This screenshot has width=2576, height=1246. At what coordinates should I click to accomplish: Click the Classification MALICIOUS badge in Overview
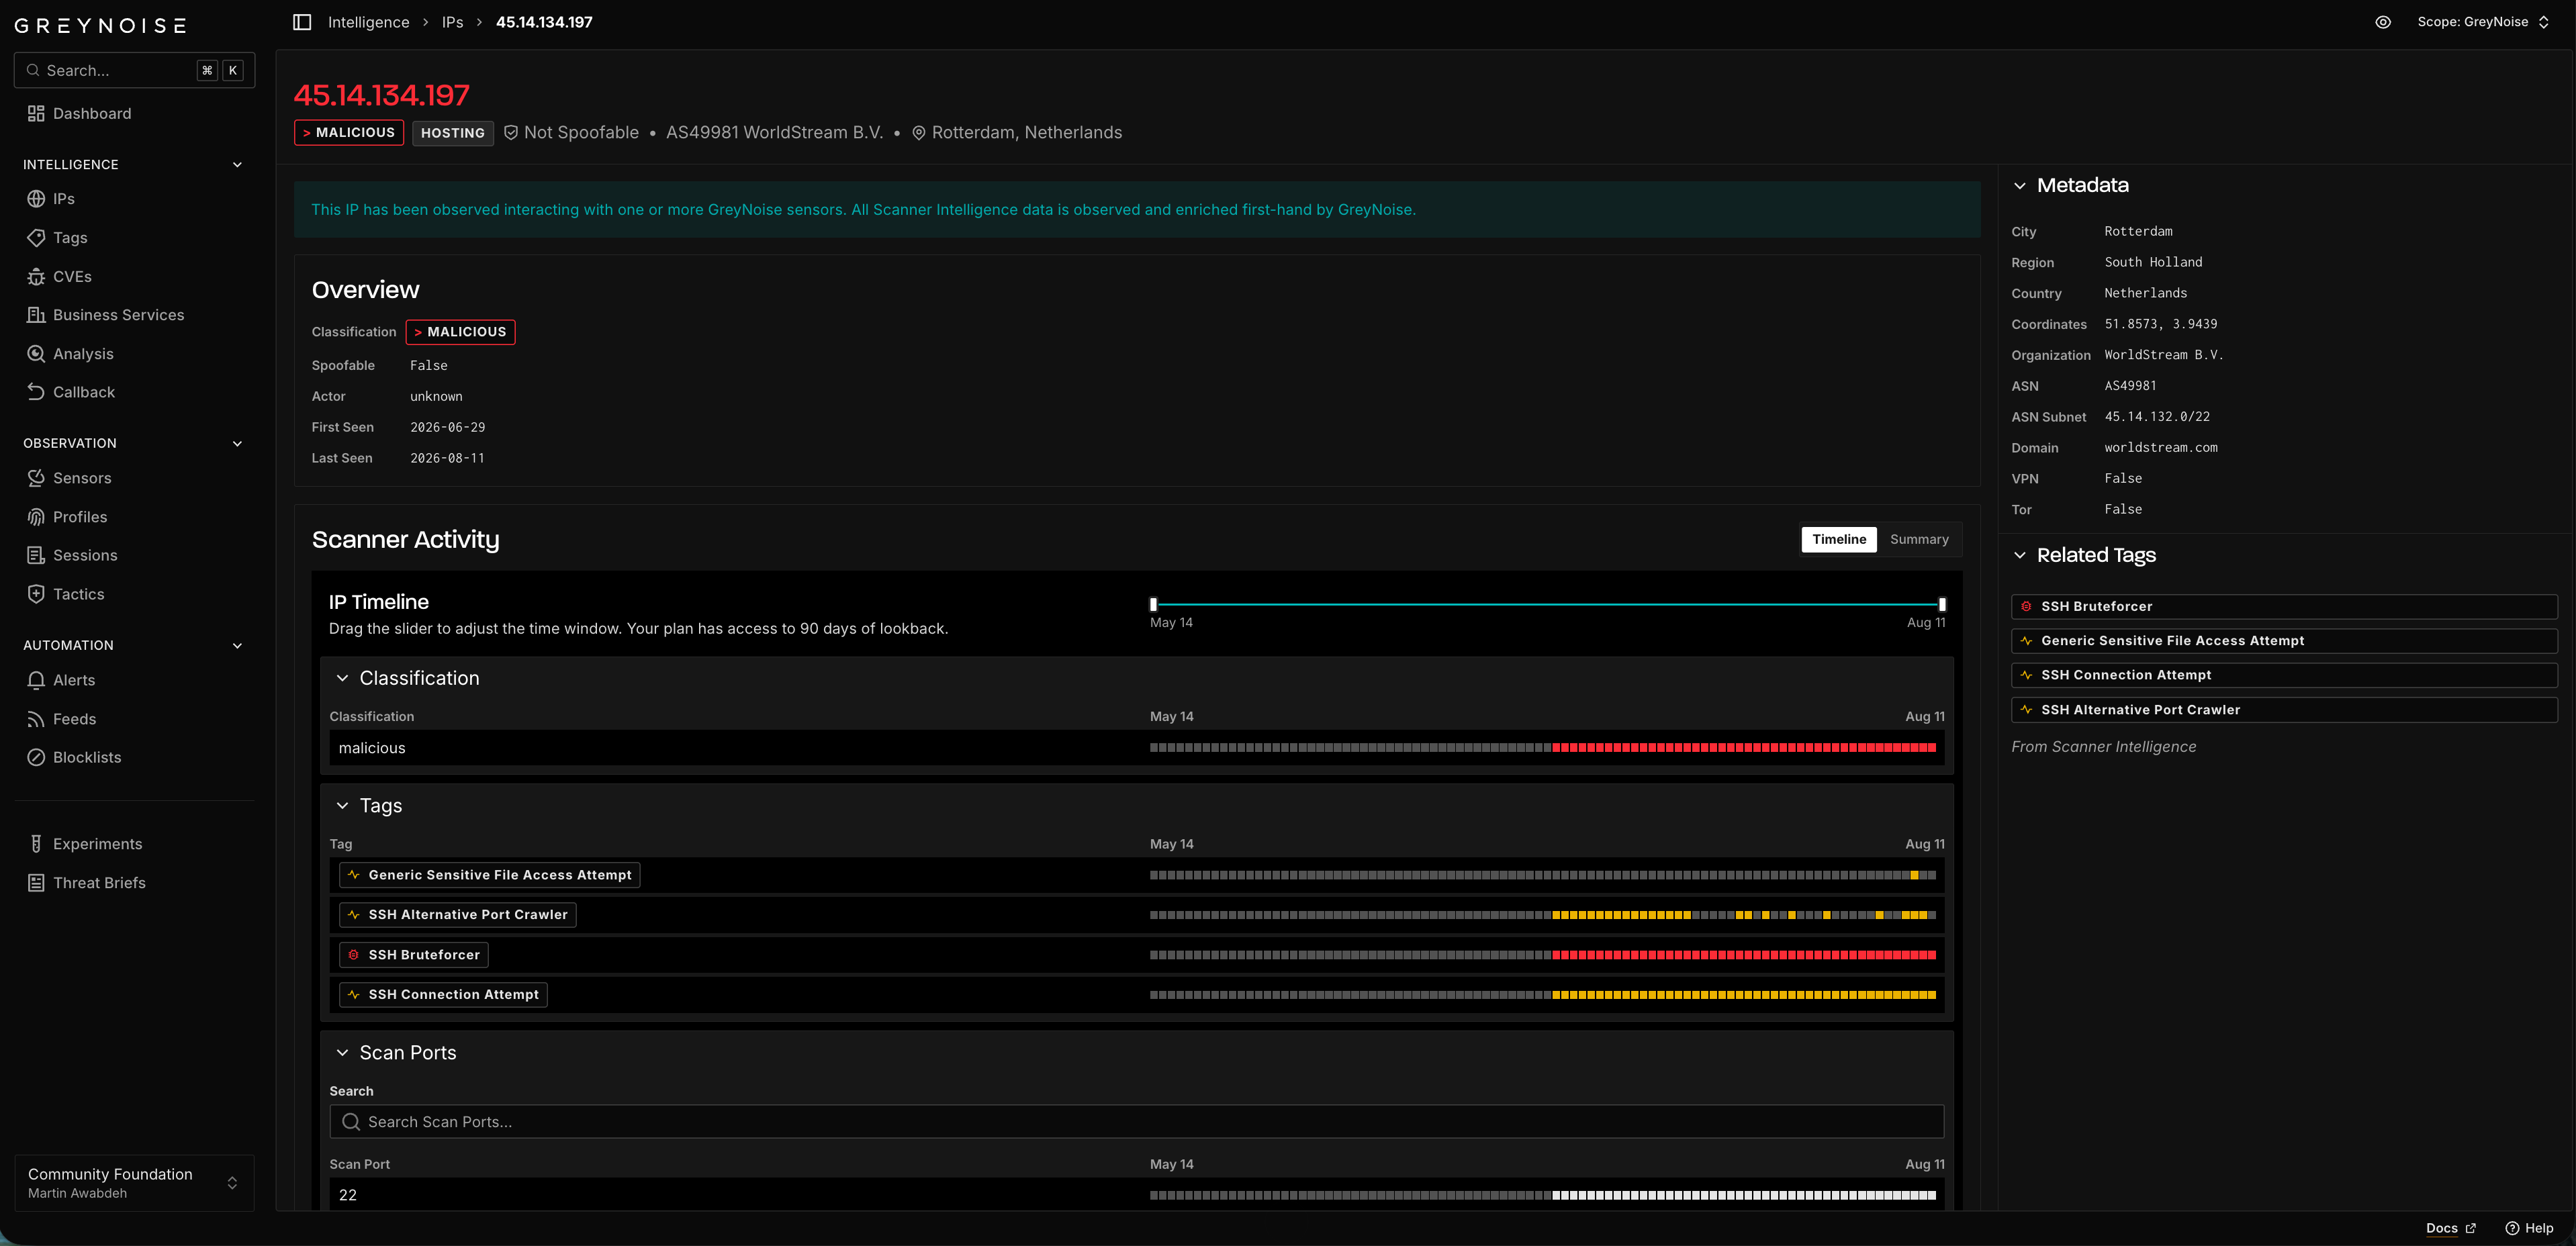click(461, 332)
